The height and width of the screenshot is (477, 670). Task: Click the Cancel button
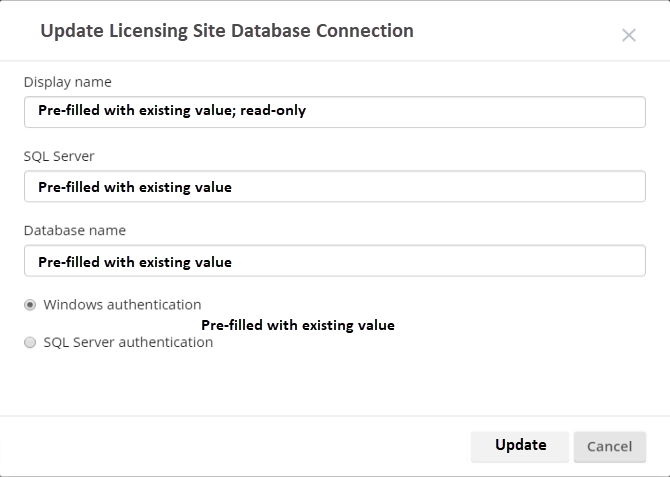pyautogui.click(x=609, y=446)
